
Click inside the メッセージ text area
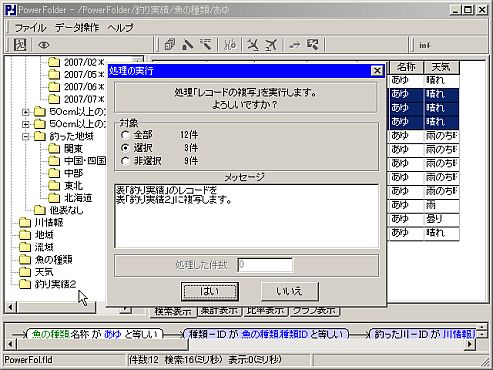pyautogui.click(x=247, y=216)
